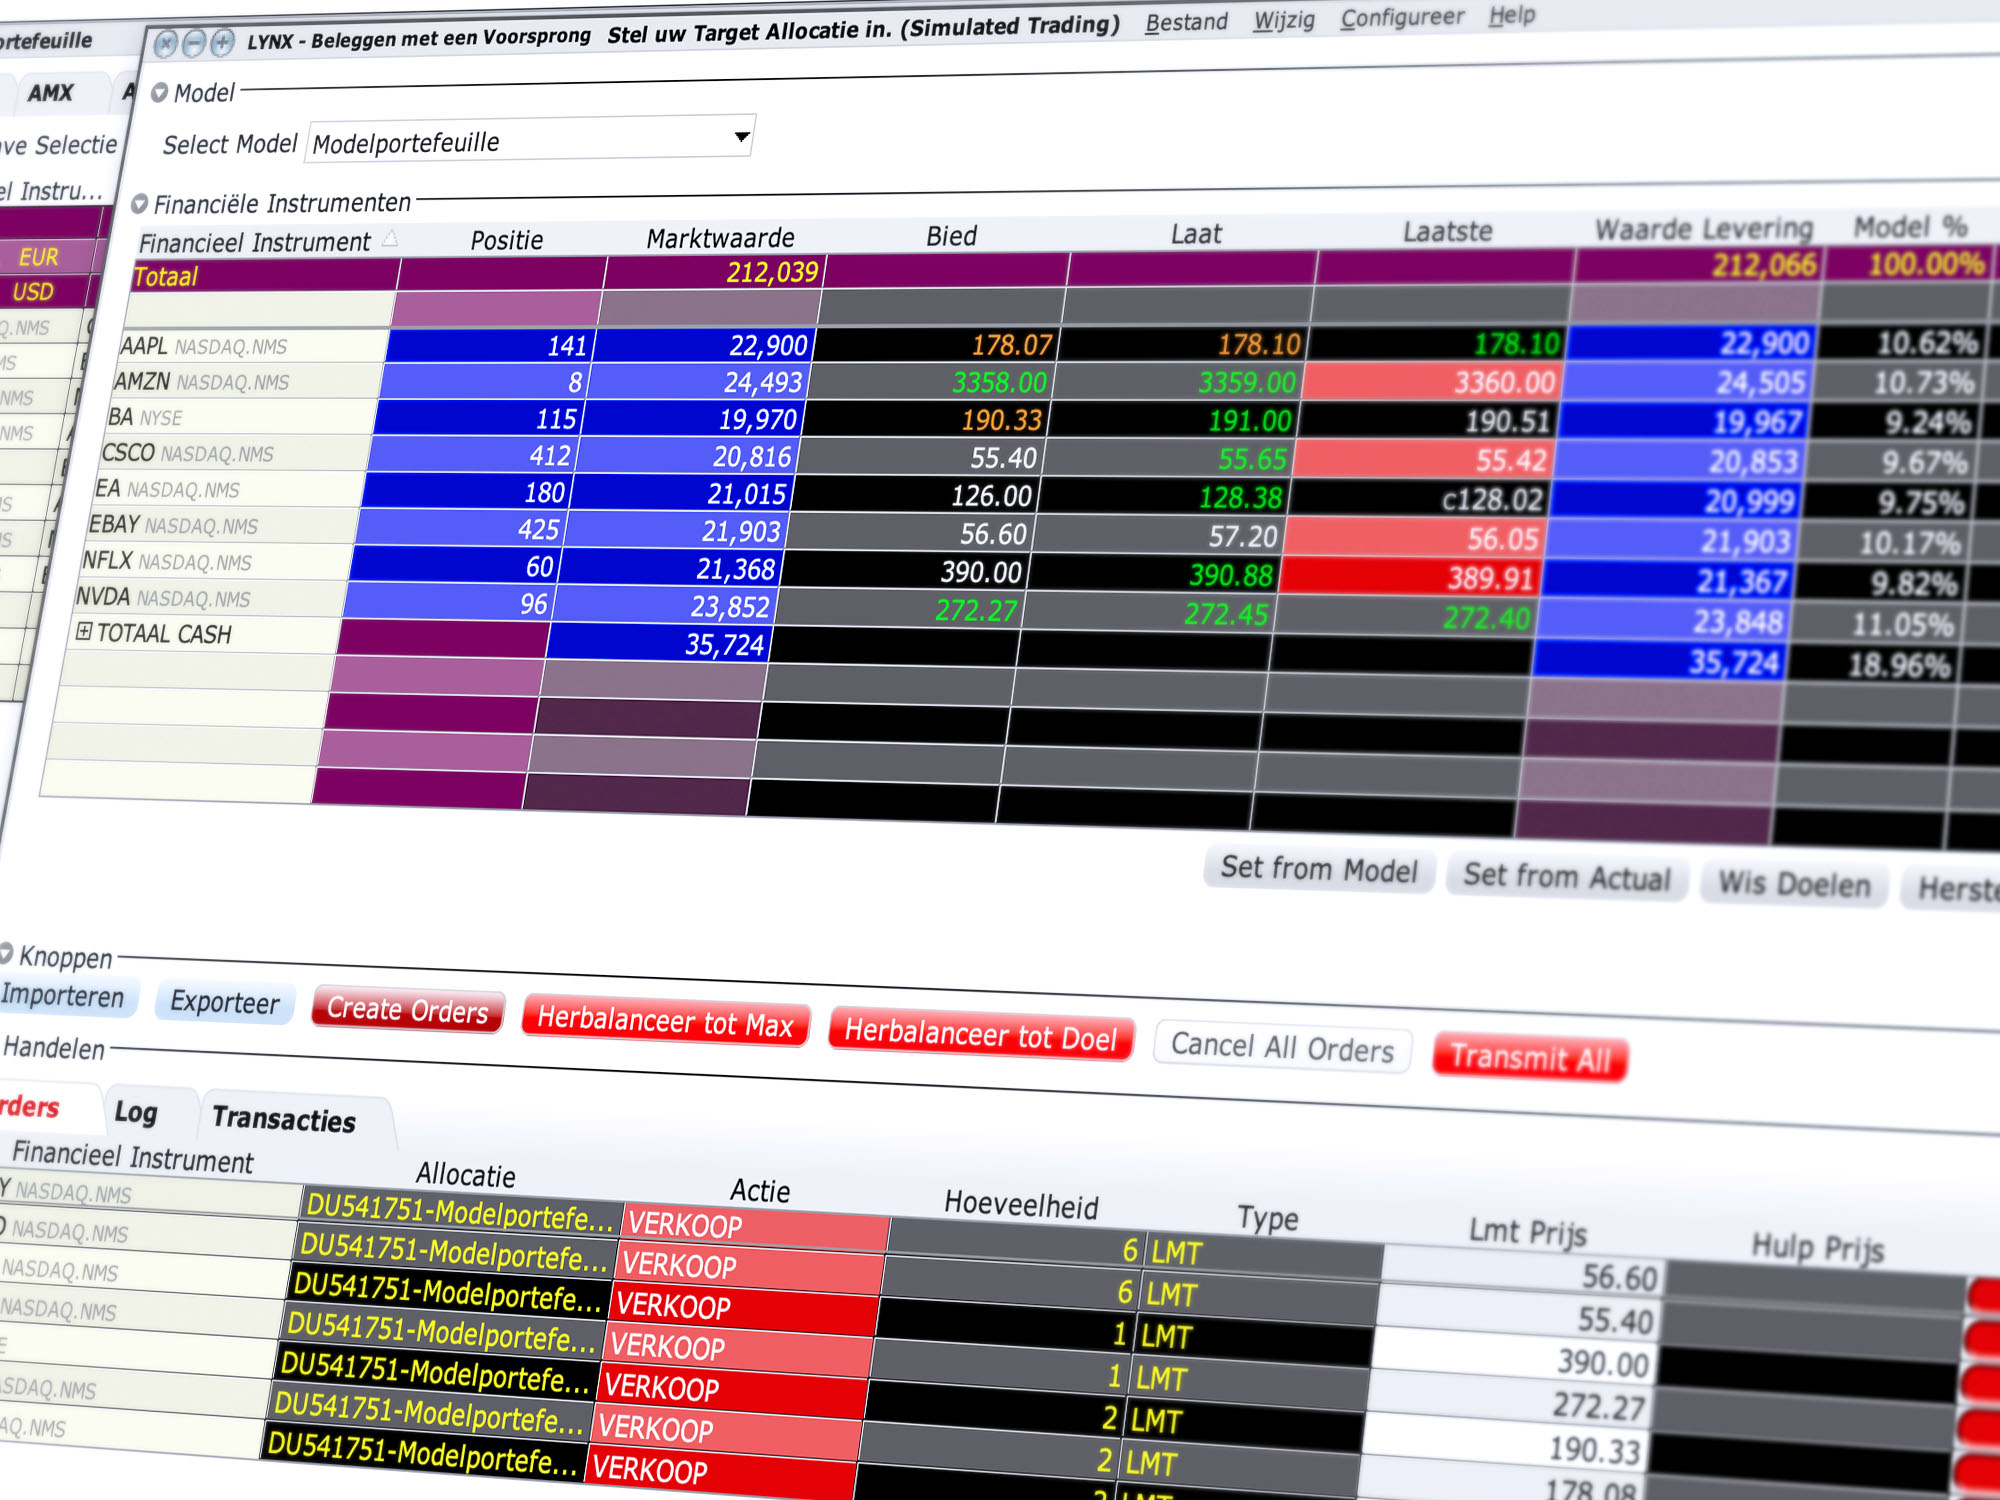Click Herbalanceer tot Max button
The height and width of the screenshot is (1500, 2000).
pos(665,1021)
